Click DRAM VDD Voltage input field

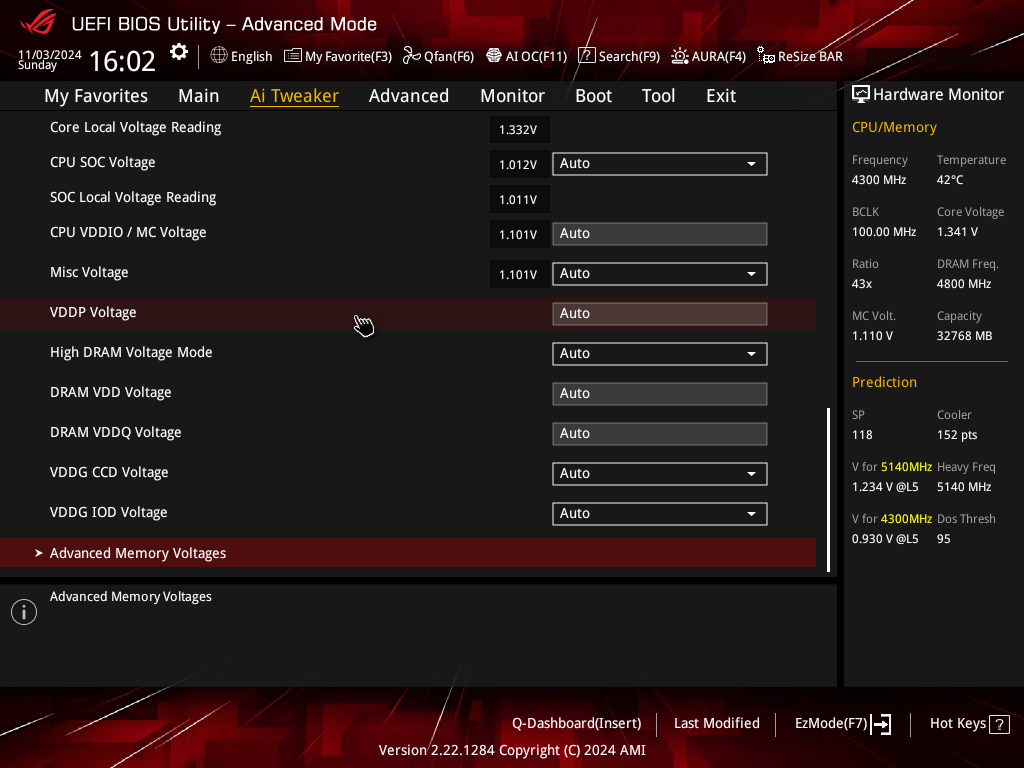pos(660,394)
